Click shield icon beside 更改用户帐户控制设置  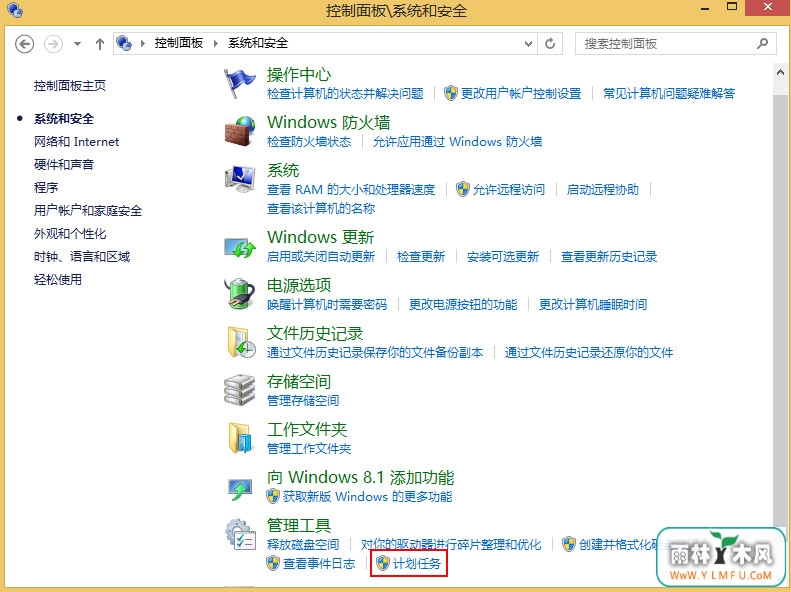click(x=450, y=93)
